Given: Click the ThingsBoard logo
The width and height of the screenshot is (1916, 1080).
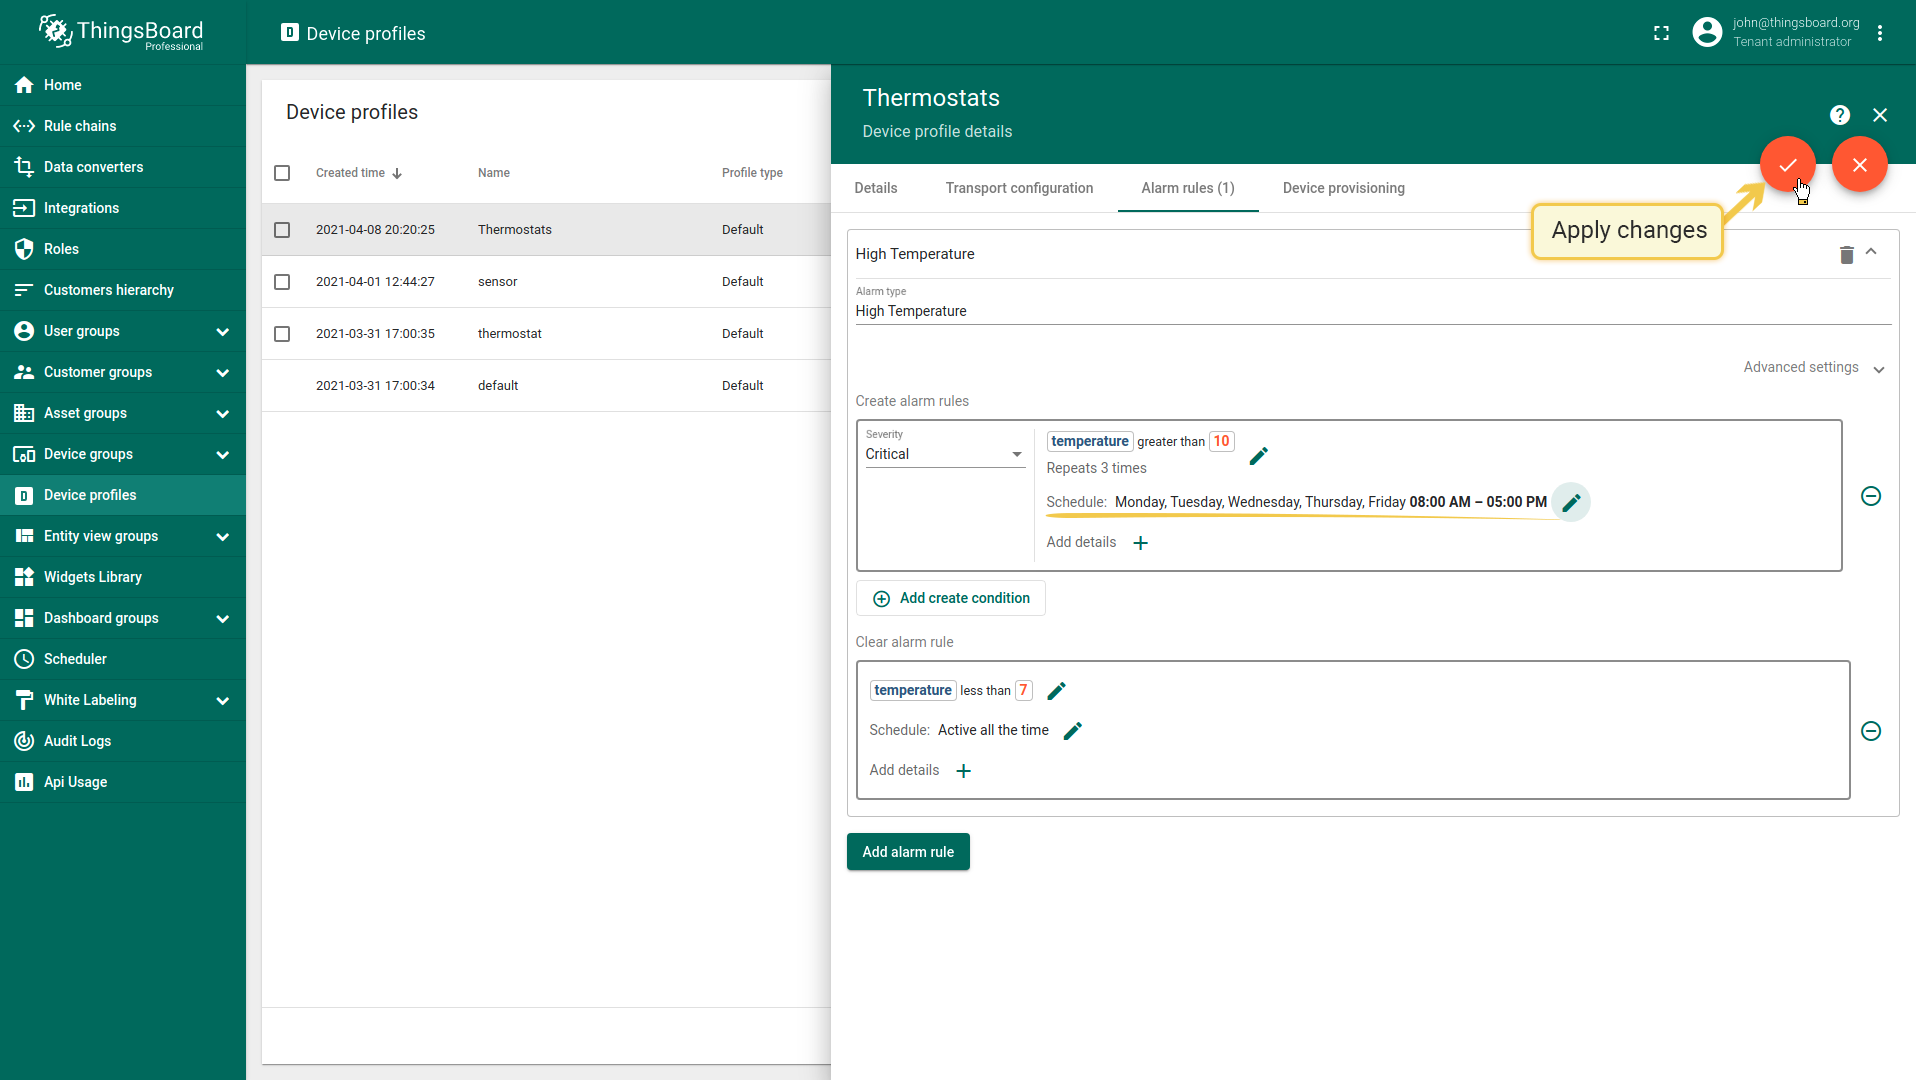Looking at the screenshot, I should [121, 32].
